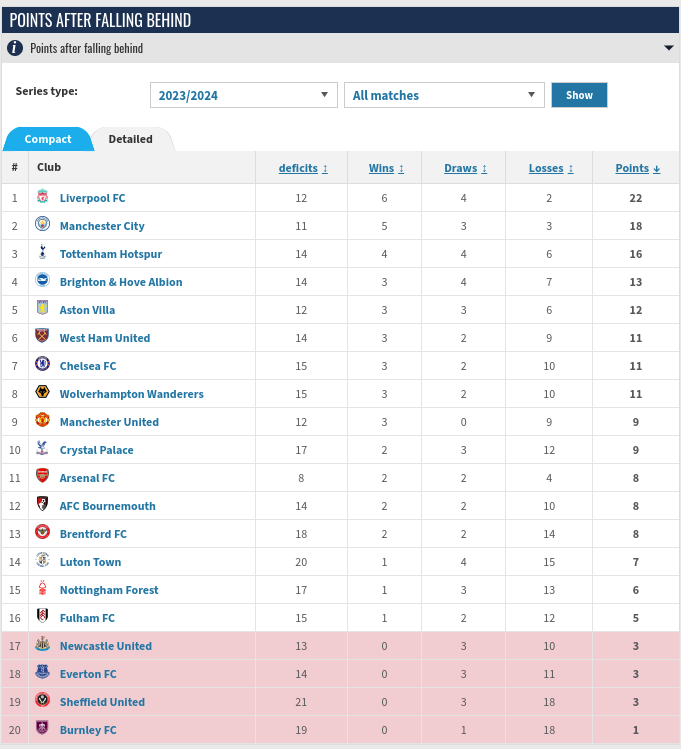Image resolution: width=681 pixels, height=749 pixels.
Task: Click the Crystal Palace crest icon
Action: point(42,449)
